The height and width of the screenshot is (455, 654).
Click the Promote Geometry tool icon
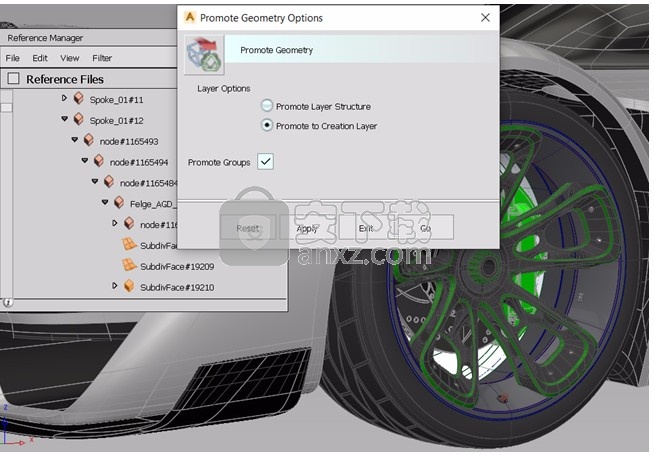[x=204, y=55]
